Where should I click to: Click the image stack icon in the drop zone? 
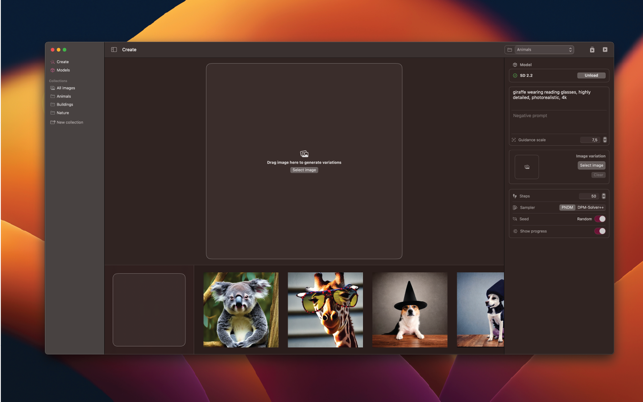pyautogui.click(x=304, y=154)
